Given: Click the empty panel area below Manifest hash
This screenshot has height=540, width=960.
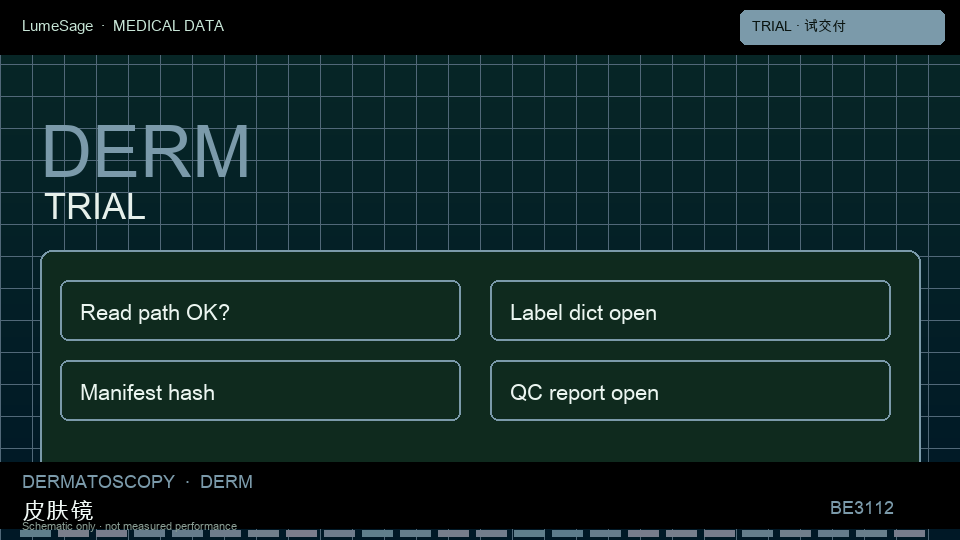Looking at the screenshot, I should (260, 442).
